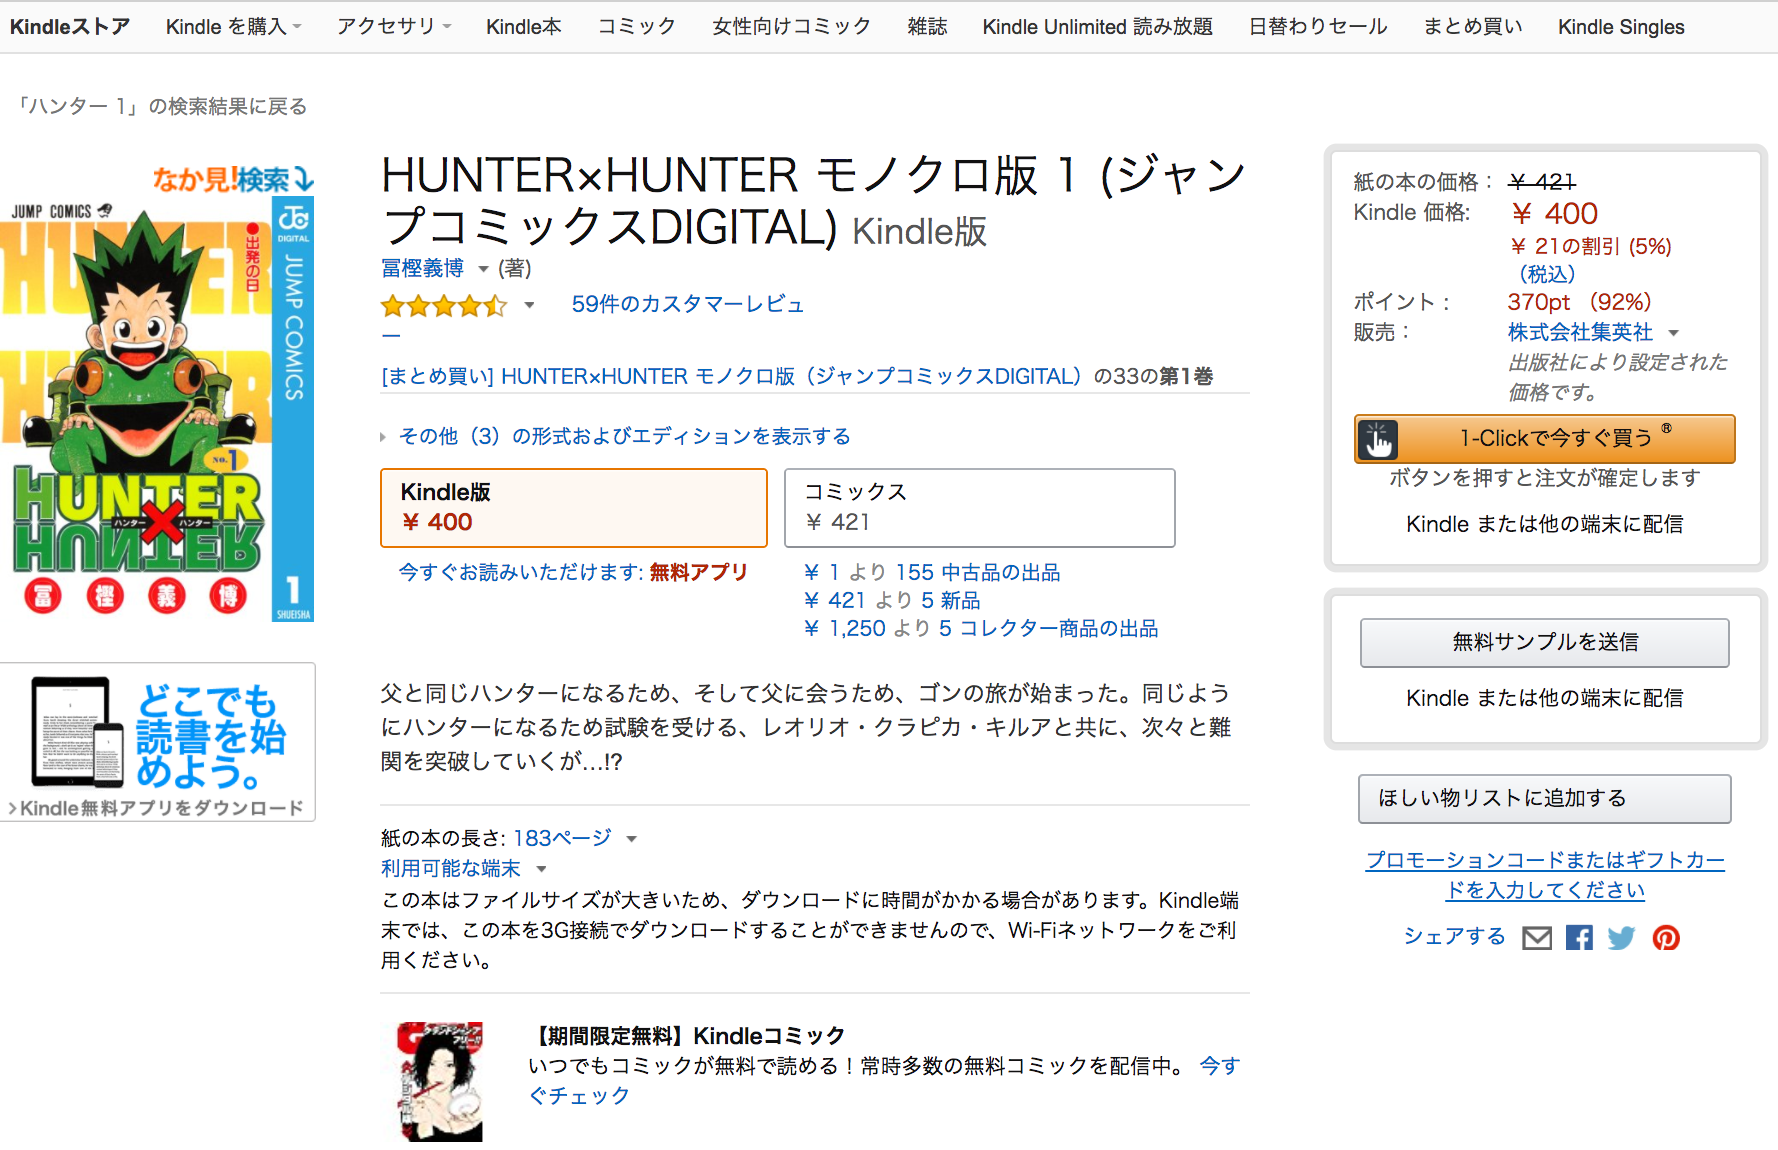
Task: Expand the author 冨樫義博 dropdown arrow
Action: [x=483, y=269]
